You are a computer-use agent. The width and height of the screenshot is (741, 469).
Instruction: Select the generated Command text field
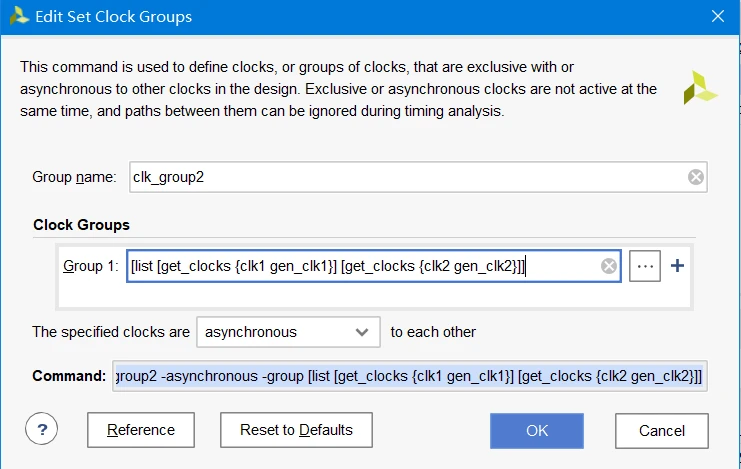pyautogui.click(x=410, y=376)
